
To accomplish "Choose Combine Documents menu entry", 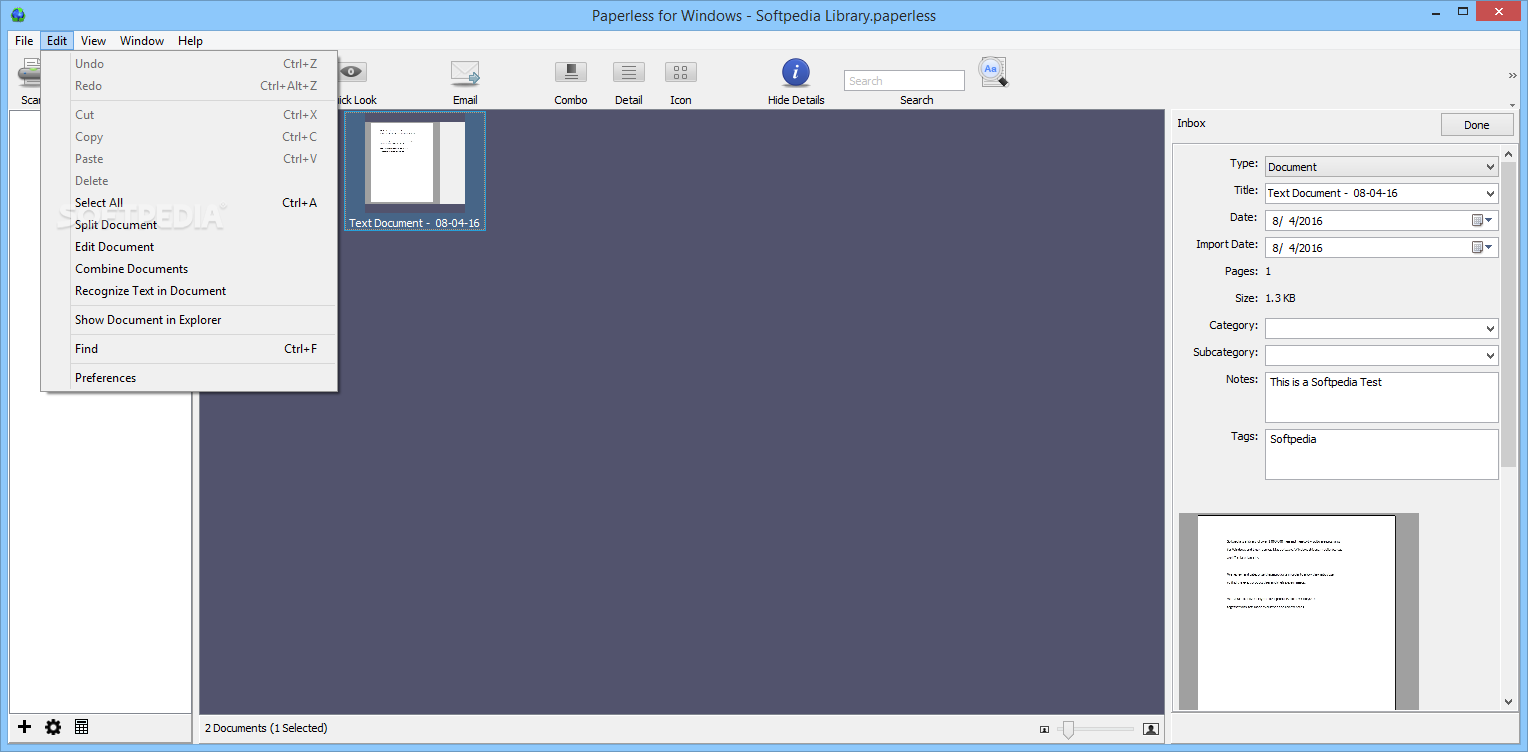I will tap(189, 269).
